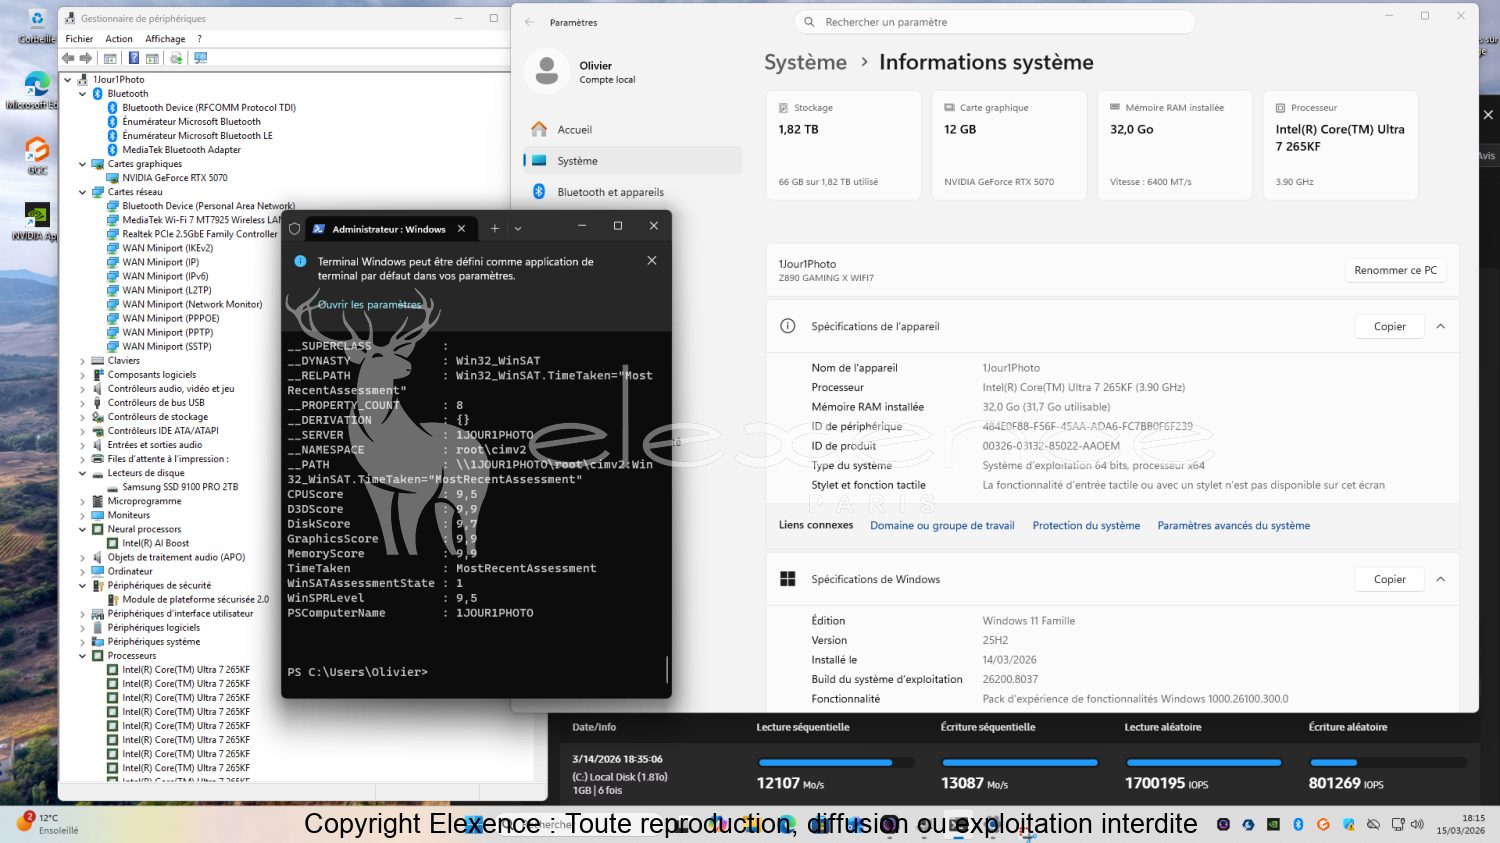The height and width of the screenshot is (843, 1500).
Task: Expand the Claviers device category
Action: (83, 361)
